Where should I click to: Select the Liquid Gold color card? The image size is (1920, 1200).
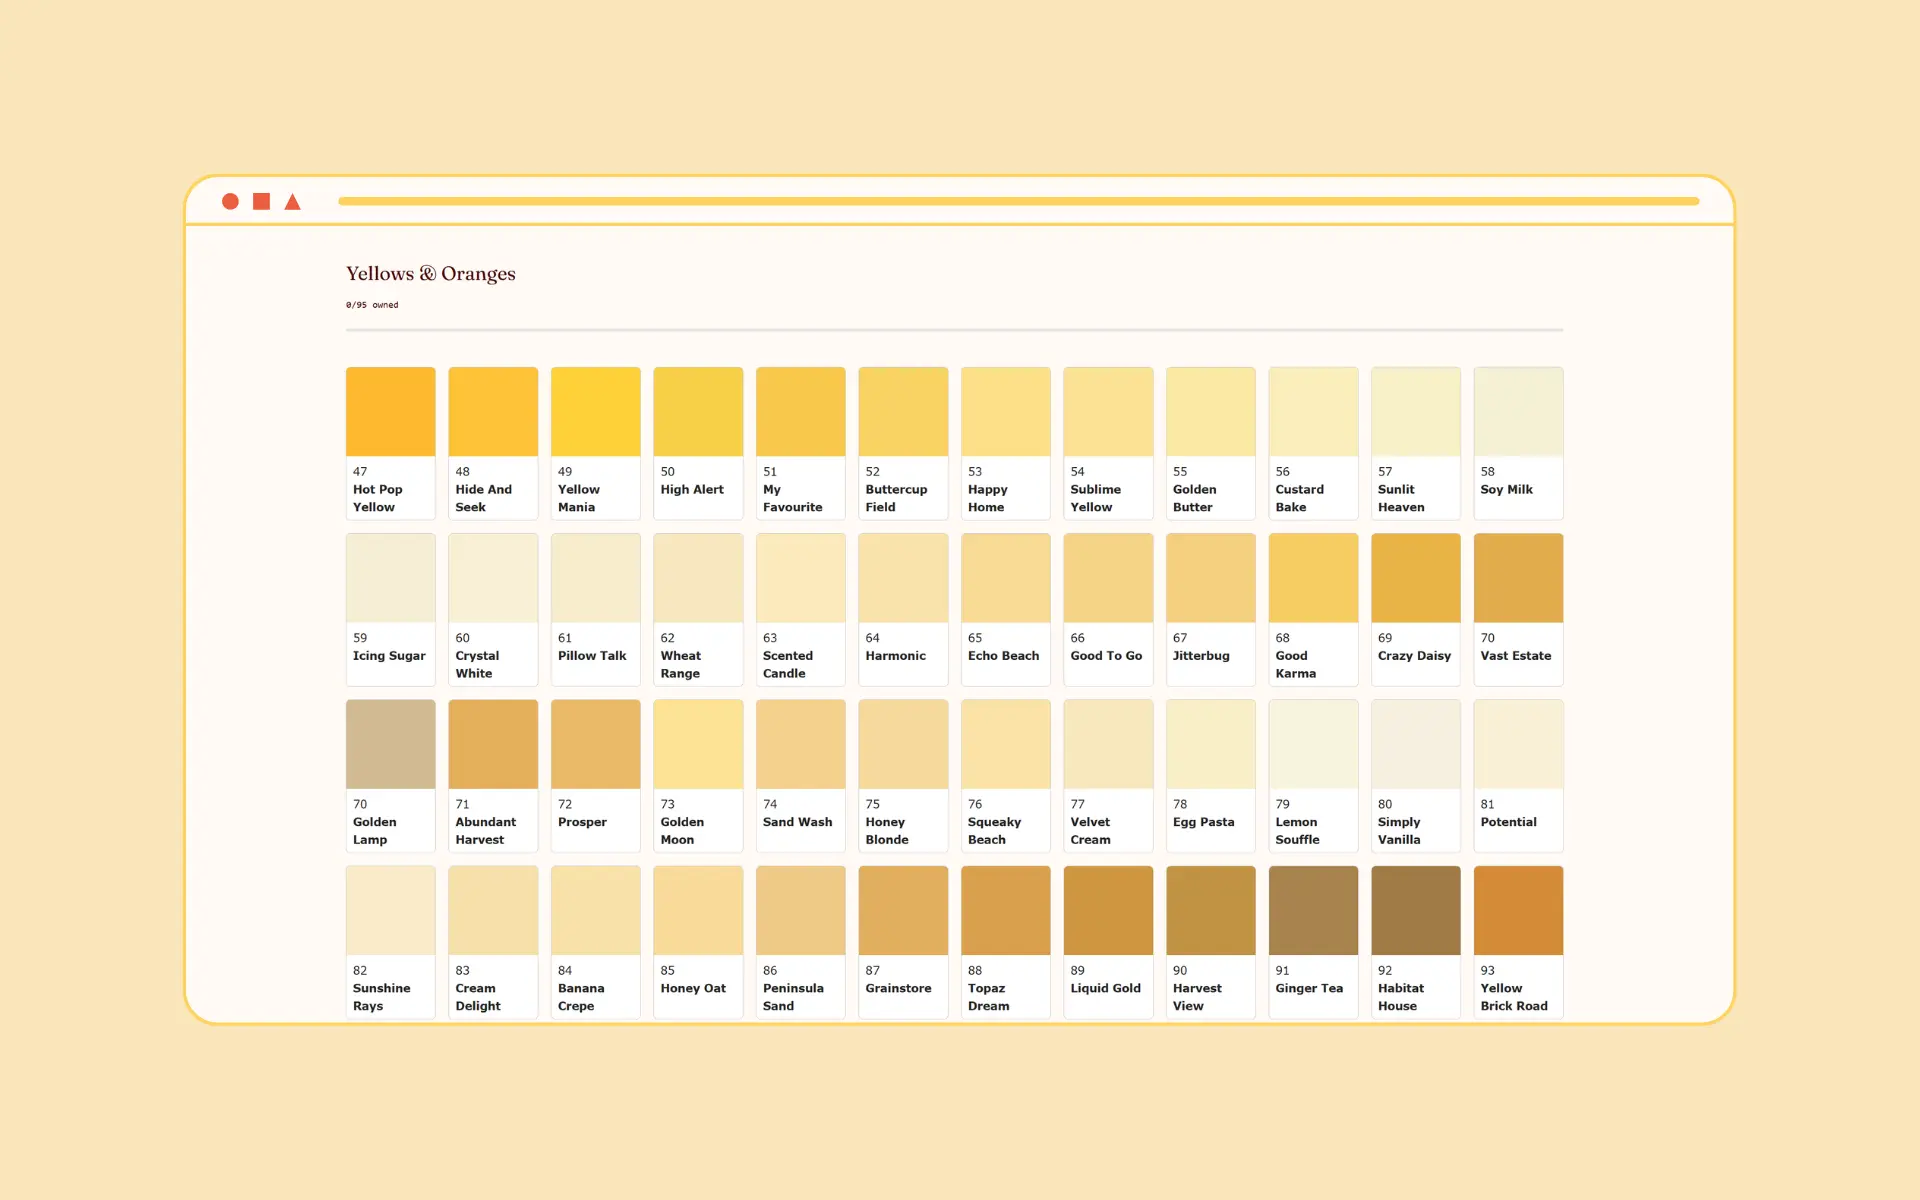1108,942
